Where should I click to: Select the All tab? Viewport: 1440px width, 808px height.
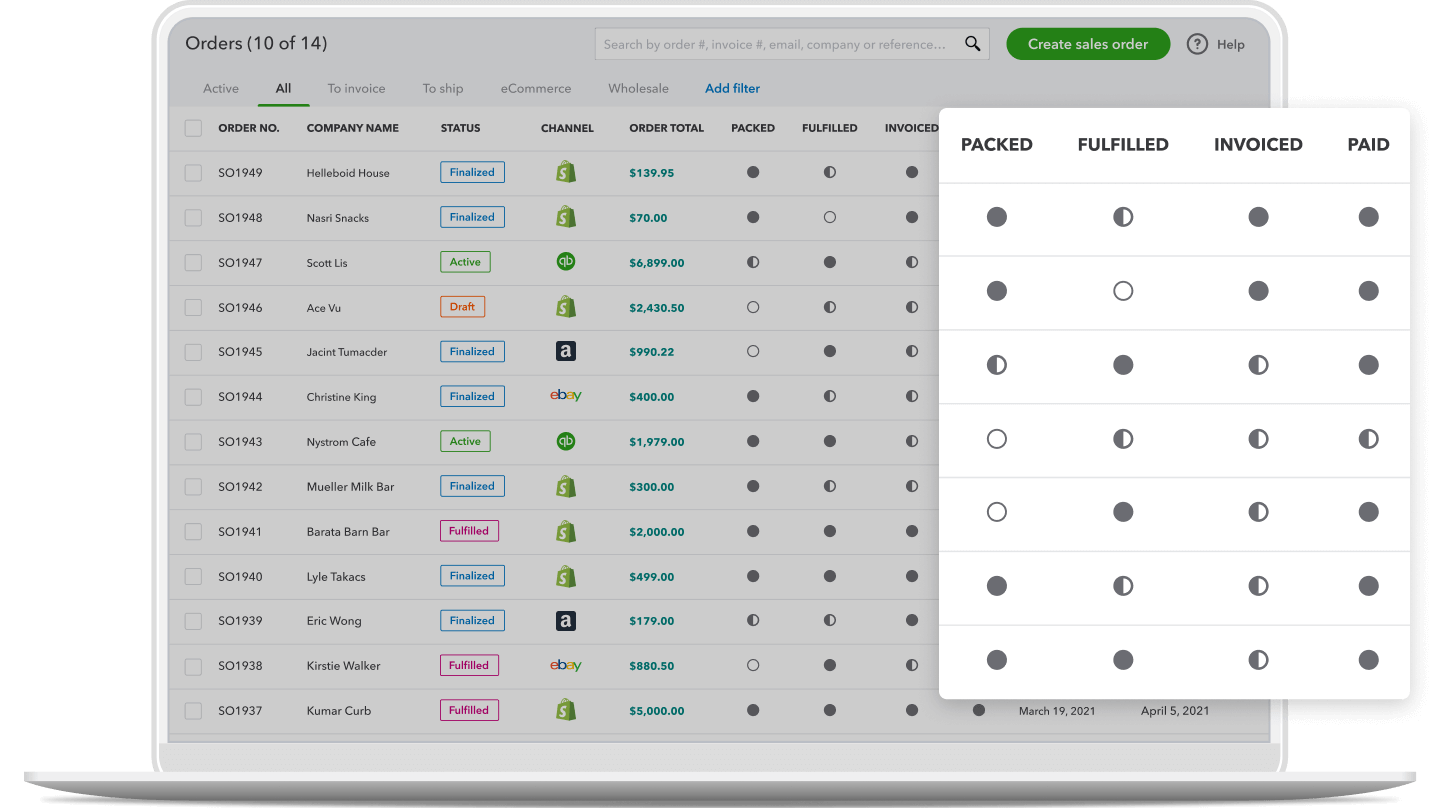pos(284,88)
